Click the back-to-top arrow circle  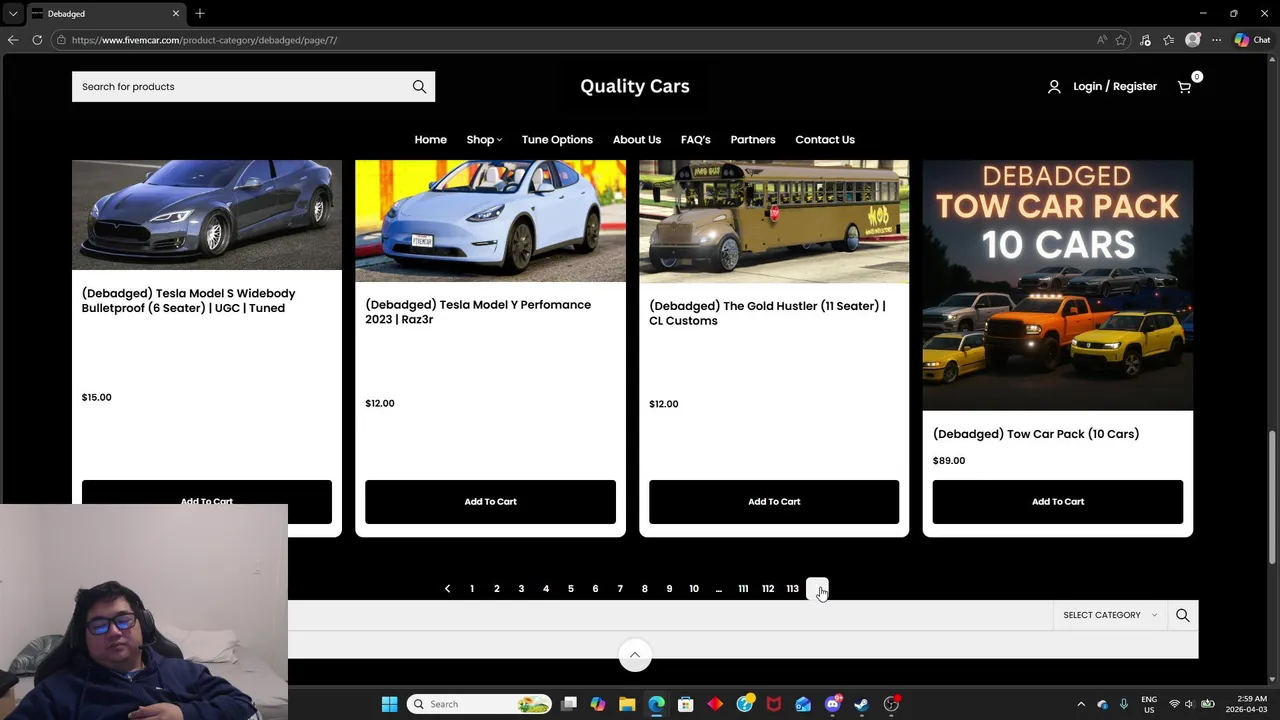click(635, 656)
